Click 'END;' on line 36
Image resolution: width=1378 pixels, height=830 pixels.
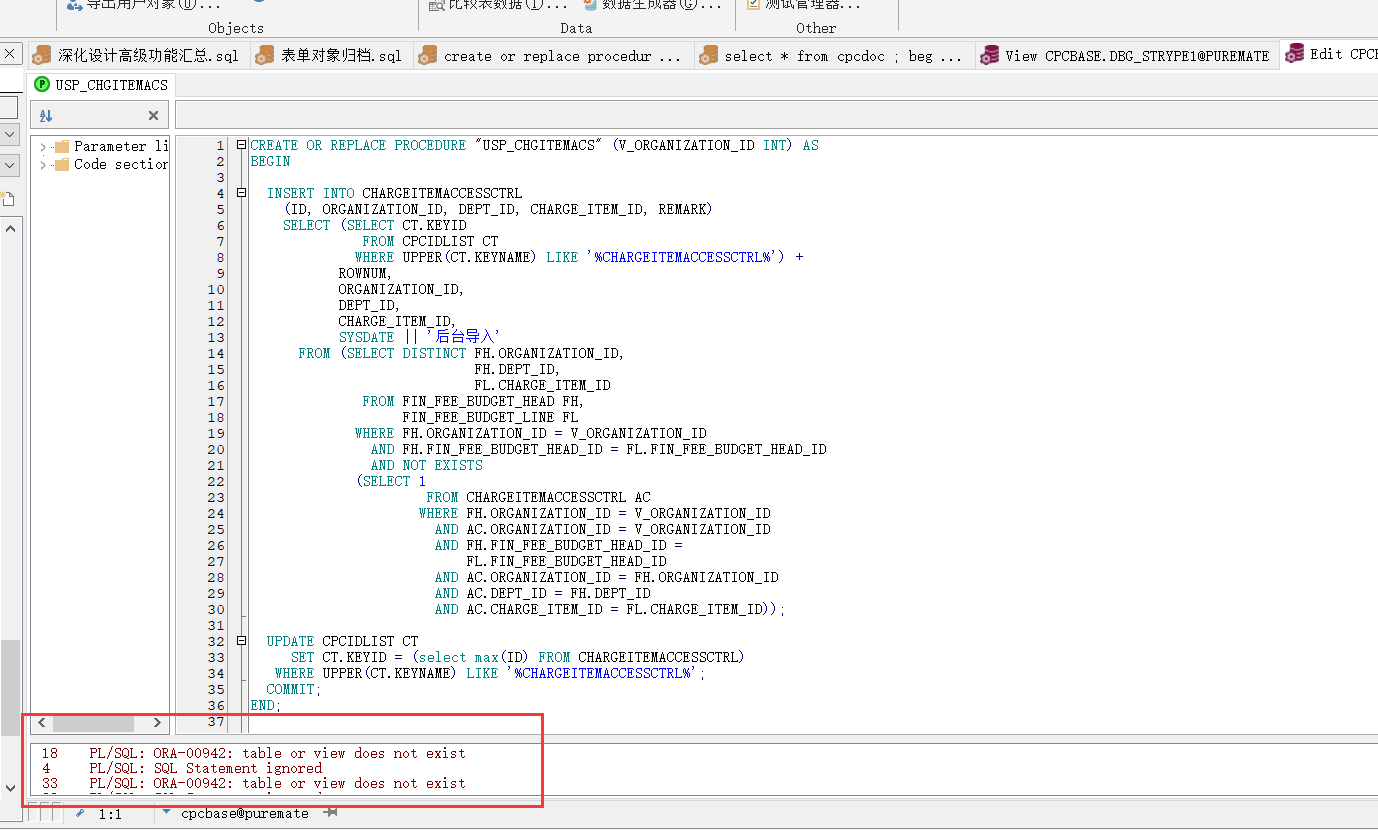coord(266,705)
